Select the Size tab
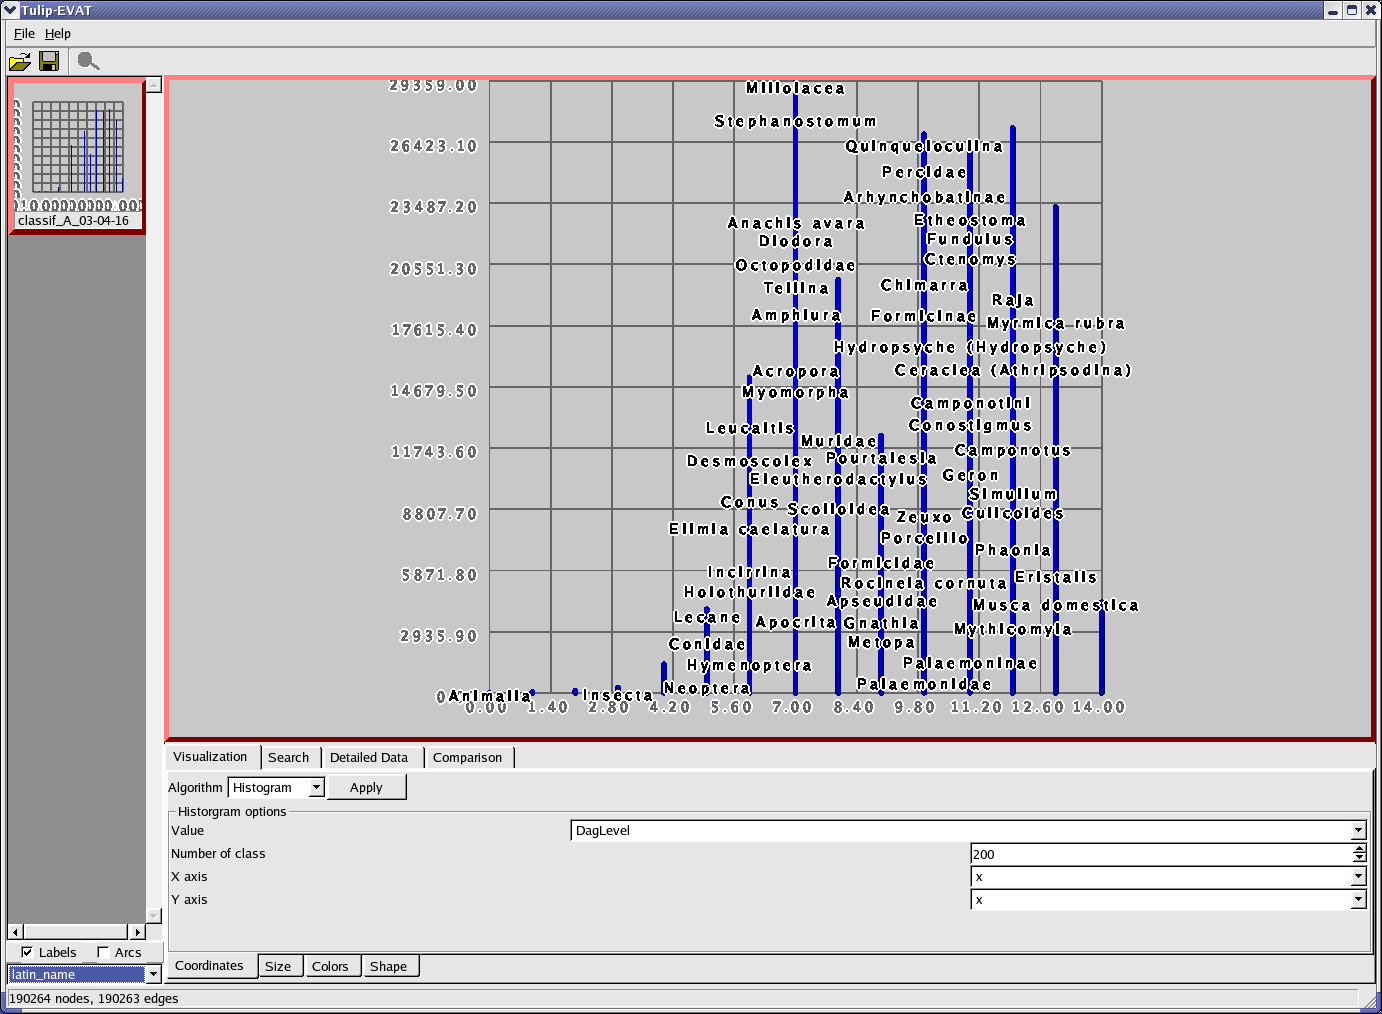Screen dimensions: 1382x1014 click(278, 967)
